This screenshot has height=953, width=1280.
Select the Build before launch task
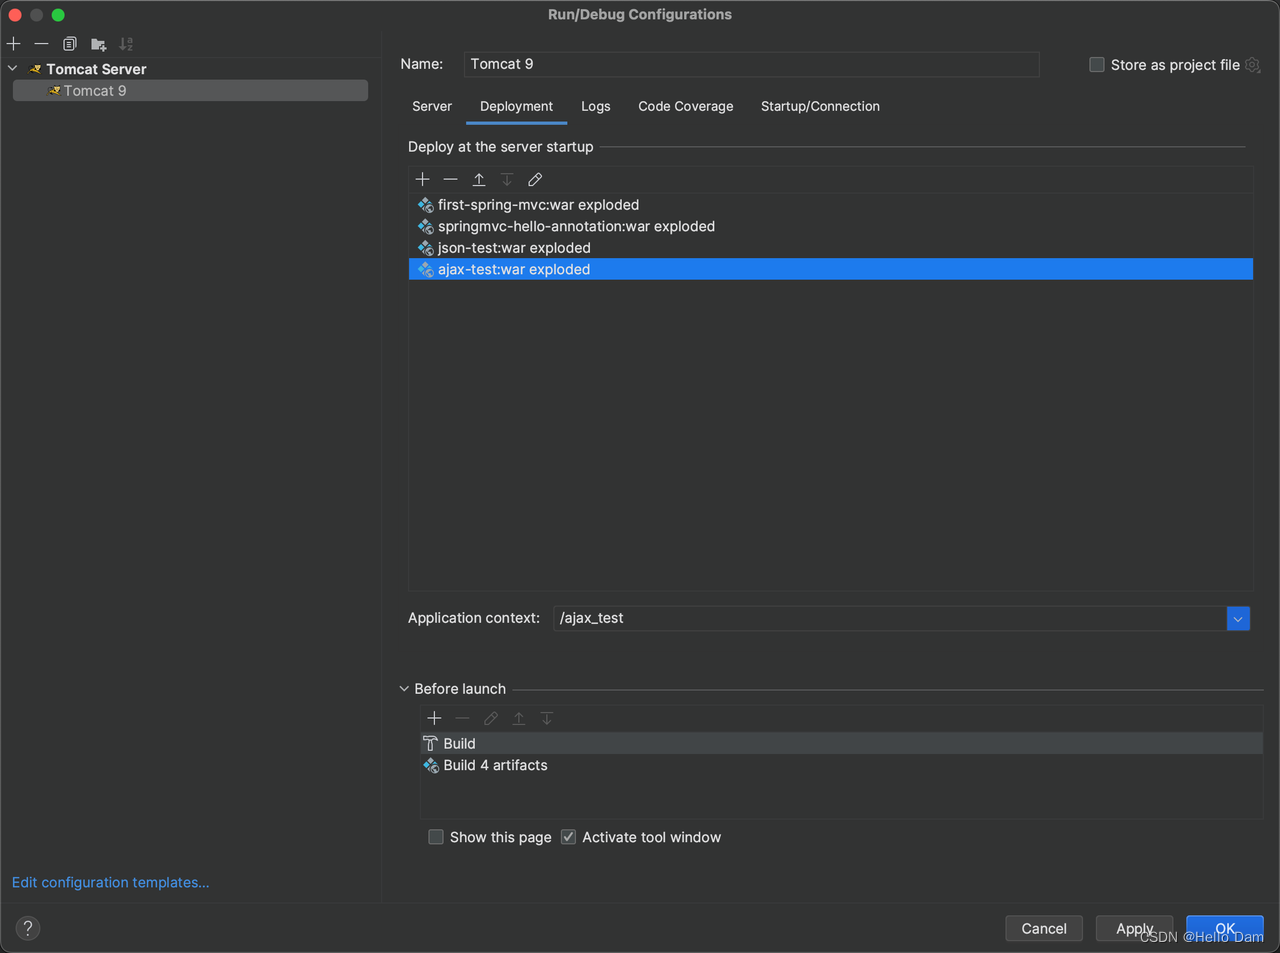841,743
